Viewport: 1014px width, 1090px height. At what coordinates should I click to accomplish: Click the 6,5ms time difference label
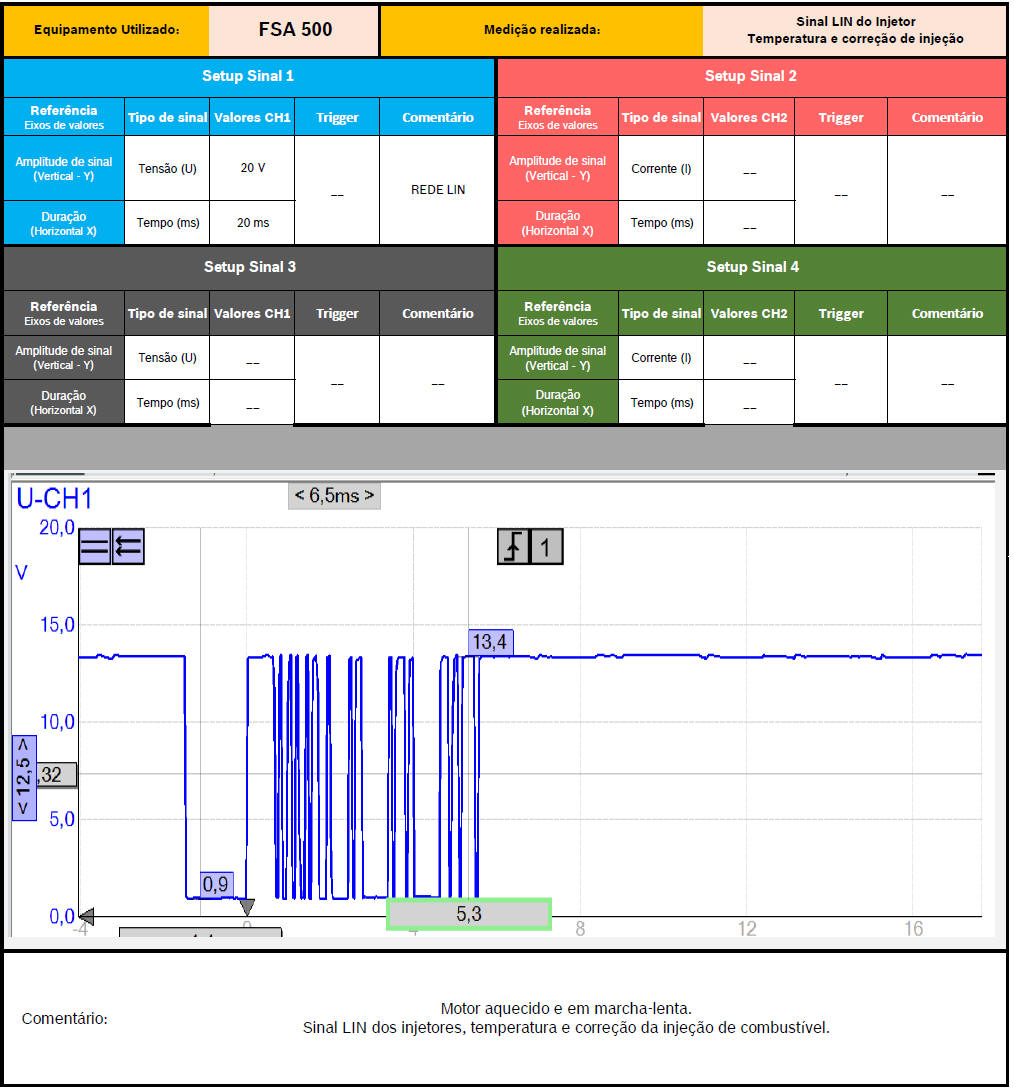[x=334, y=495]
